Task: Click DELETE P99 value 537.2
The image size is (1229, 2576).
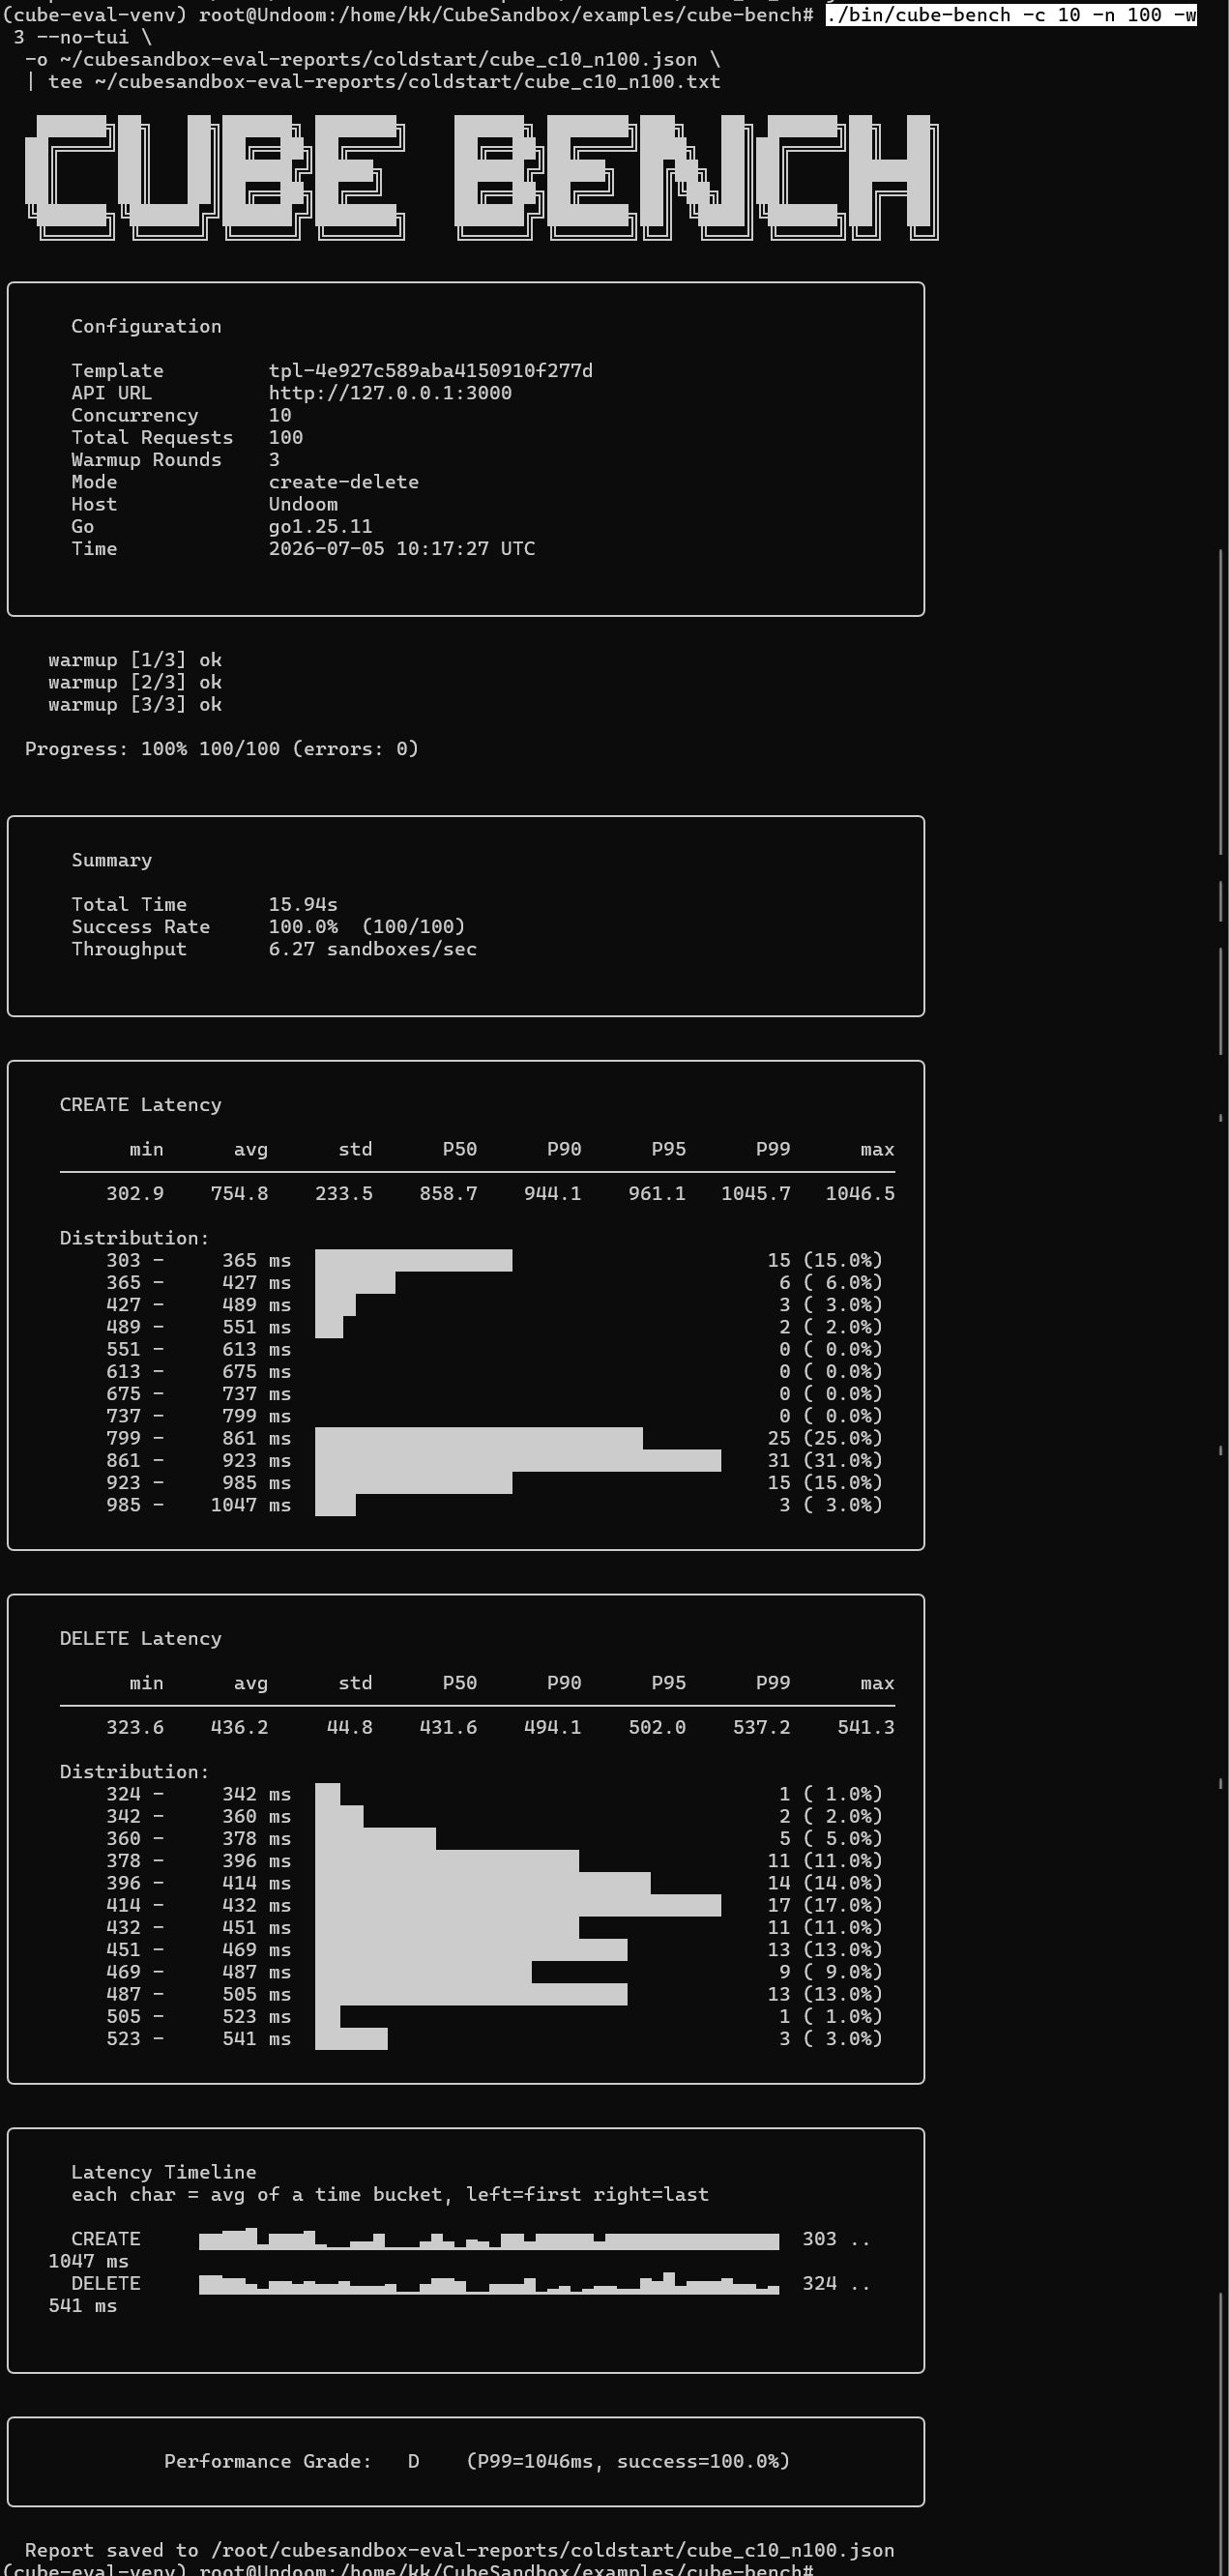Action: [761, 1727]
